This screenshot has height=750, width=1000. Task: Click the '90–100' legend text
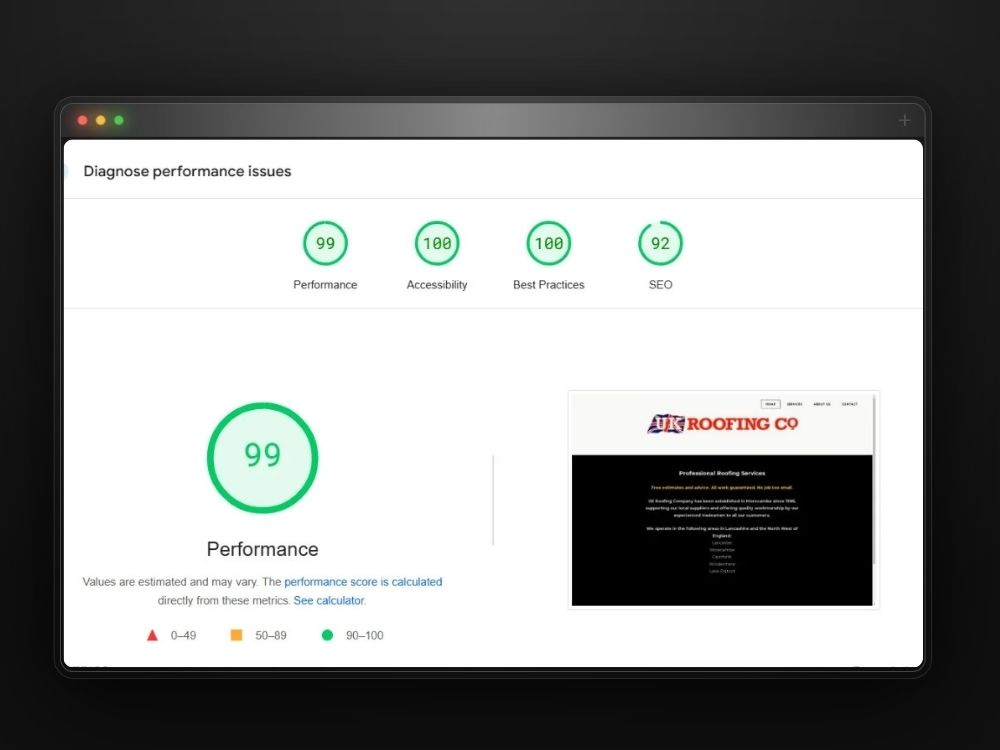coord(365,635)
